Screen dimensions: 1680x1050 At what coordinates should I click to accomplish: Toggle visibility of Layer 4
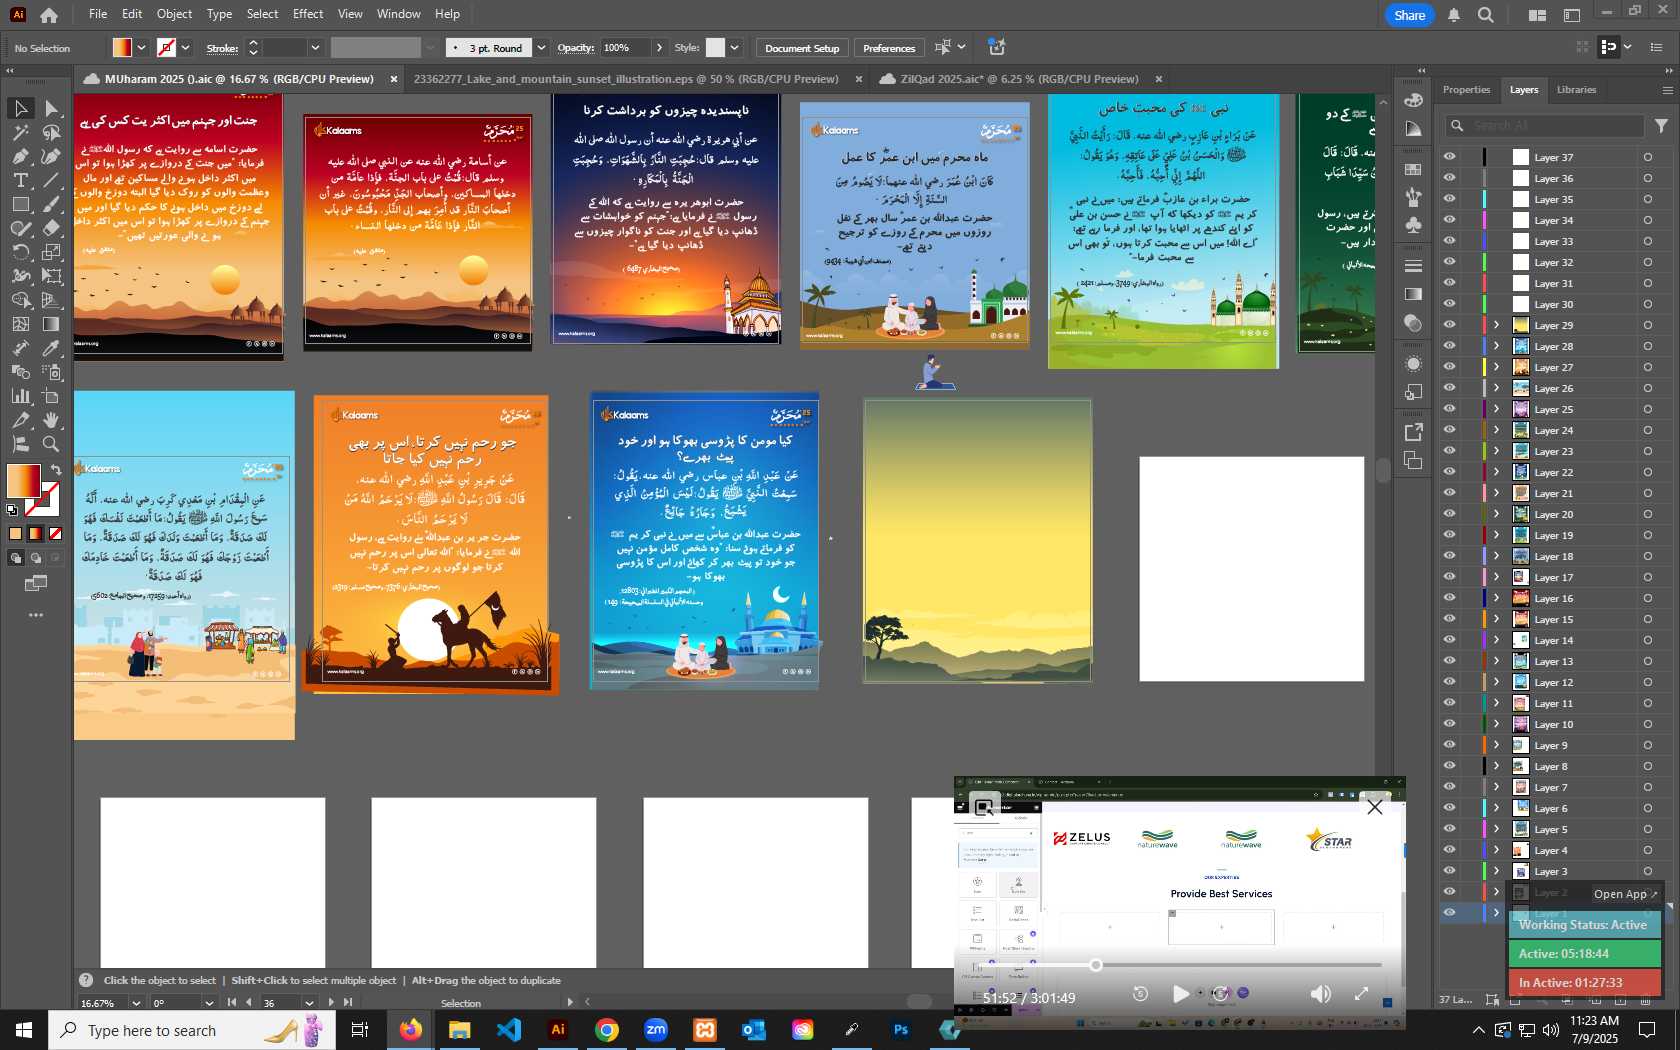[x=1449, y=850]
